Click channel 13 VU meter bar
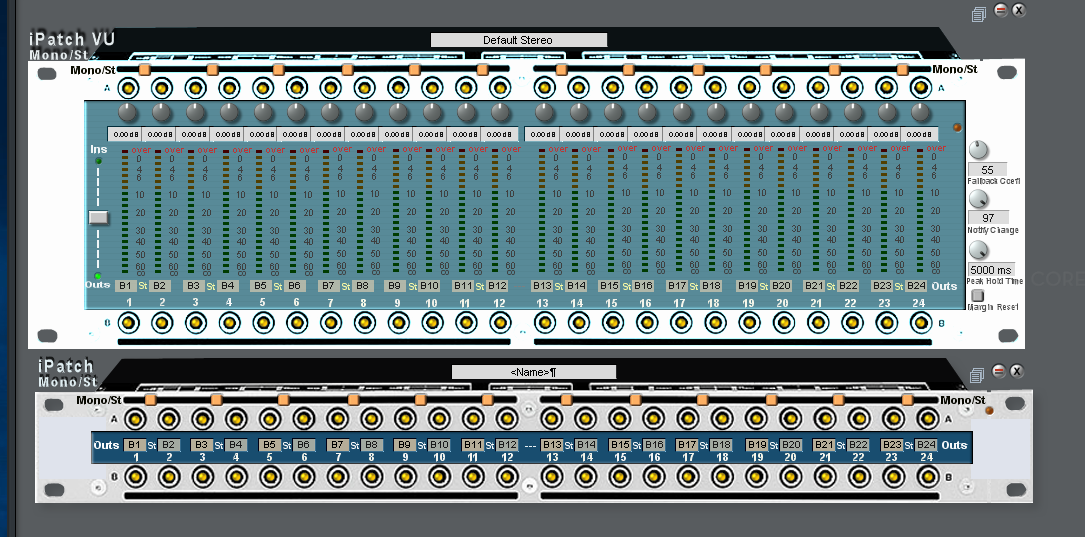1085x537 pixels. click(542, 212)
